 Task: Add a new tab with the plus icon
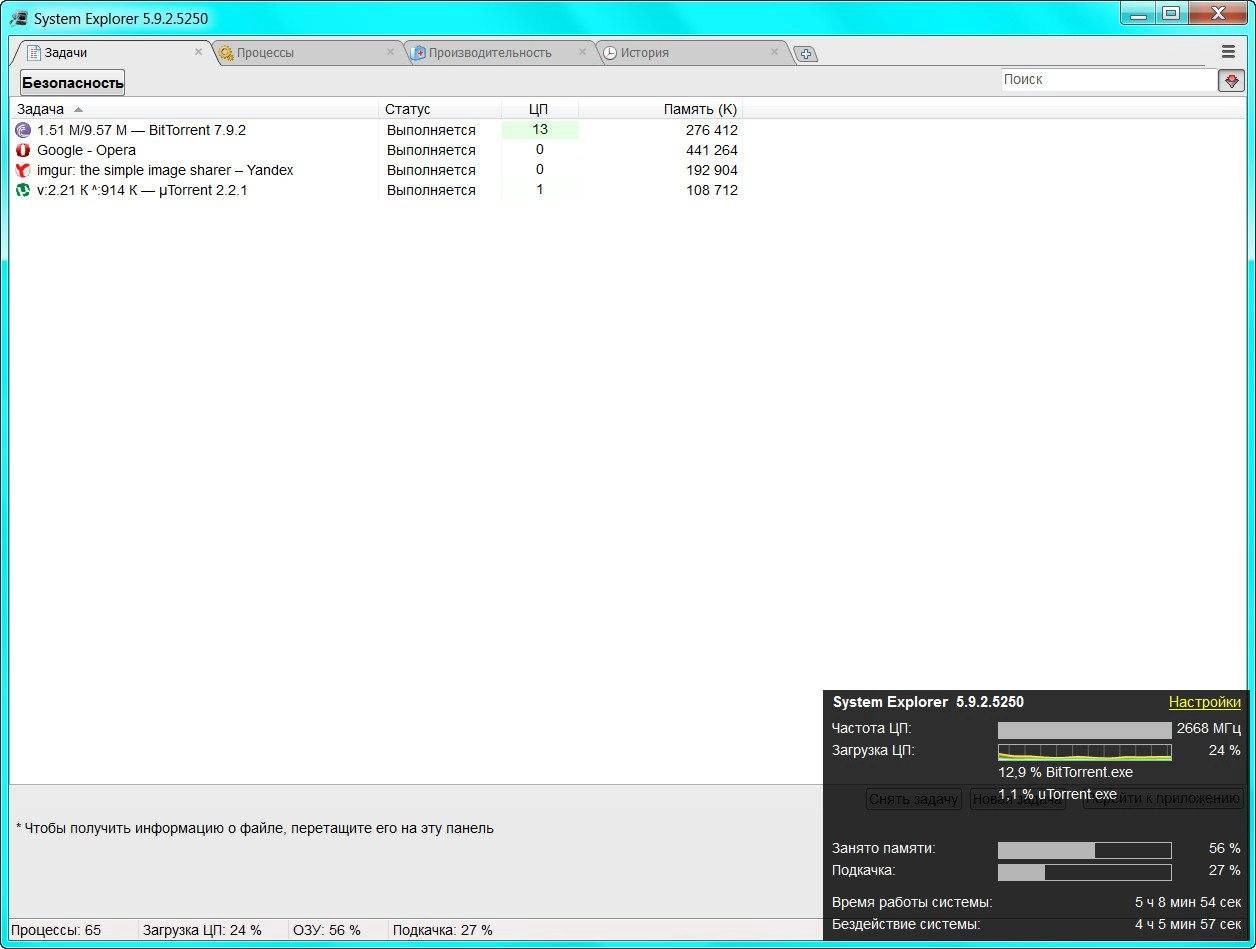pos(807,54)
